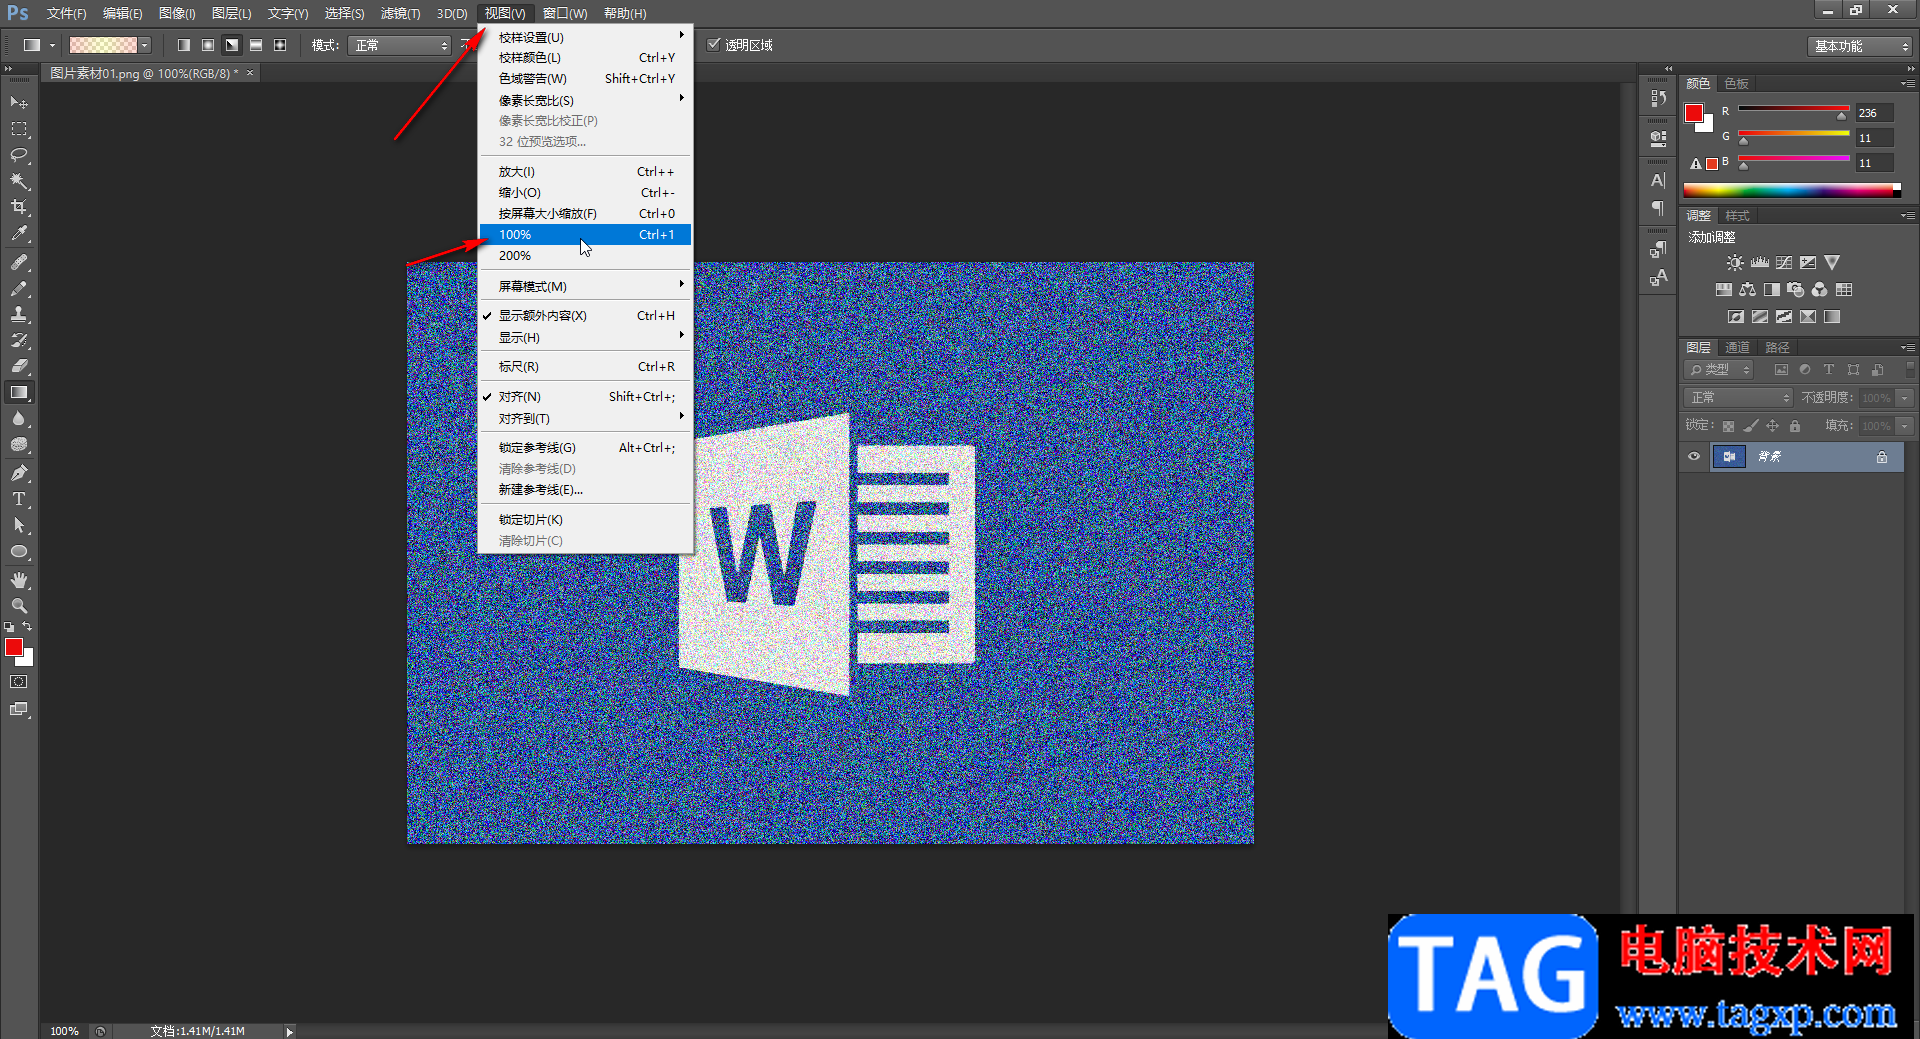Select the Horizontal Type tool
Viewport: 1920px width, 1039px height.
(x=19, y=499)
